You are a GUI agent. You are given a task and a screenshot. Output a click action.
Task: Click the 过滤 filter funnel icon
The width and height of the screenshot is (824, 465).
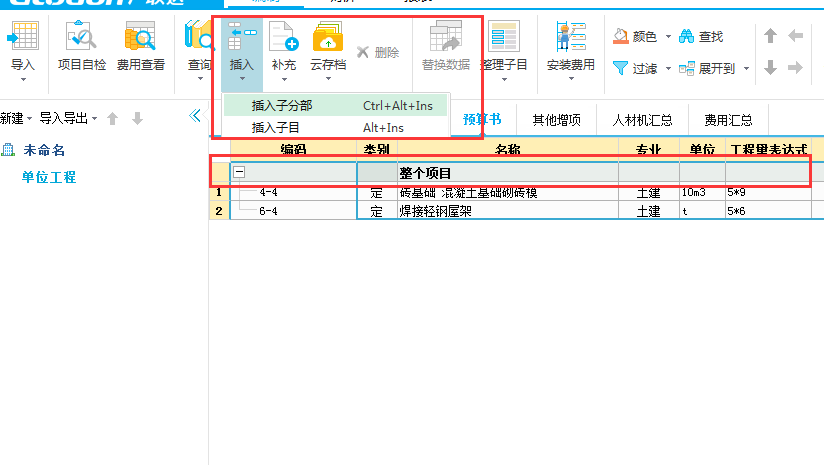tap(621, 68)
